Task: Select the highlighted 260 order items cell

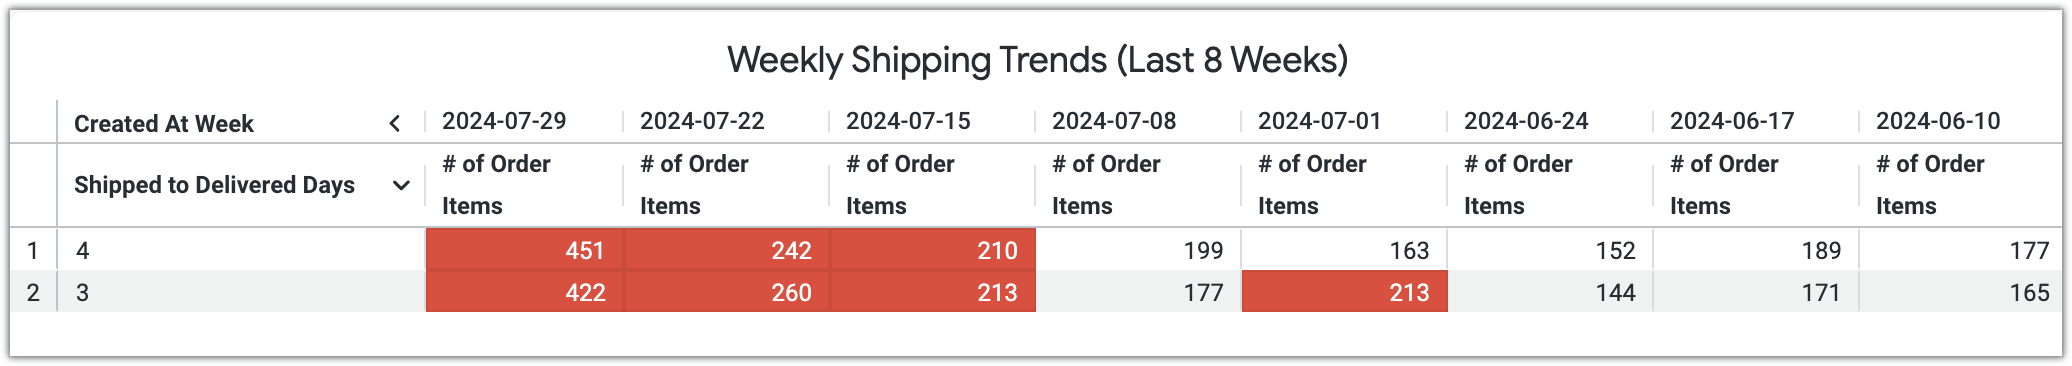Action: point(727,292)
